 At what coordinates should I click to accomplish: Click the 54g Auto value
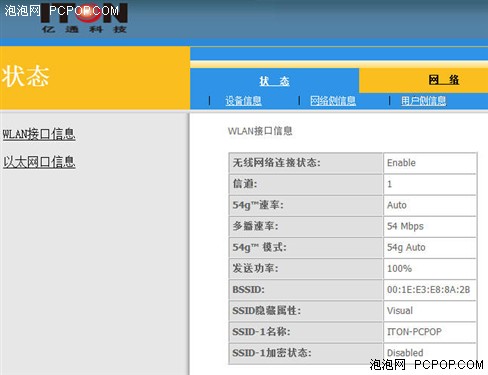406,248
